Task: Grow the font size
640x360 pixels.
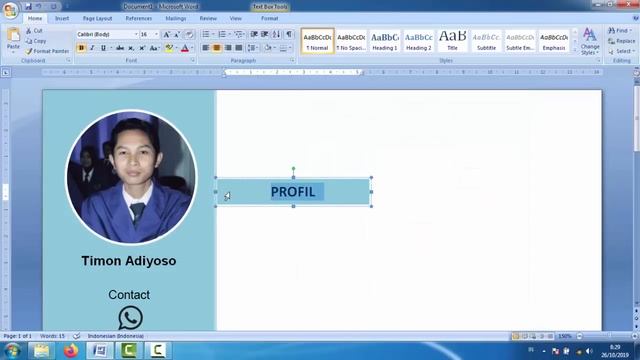Action: pos(167,35)
